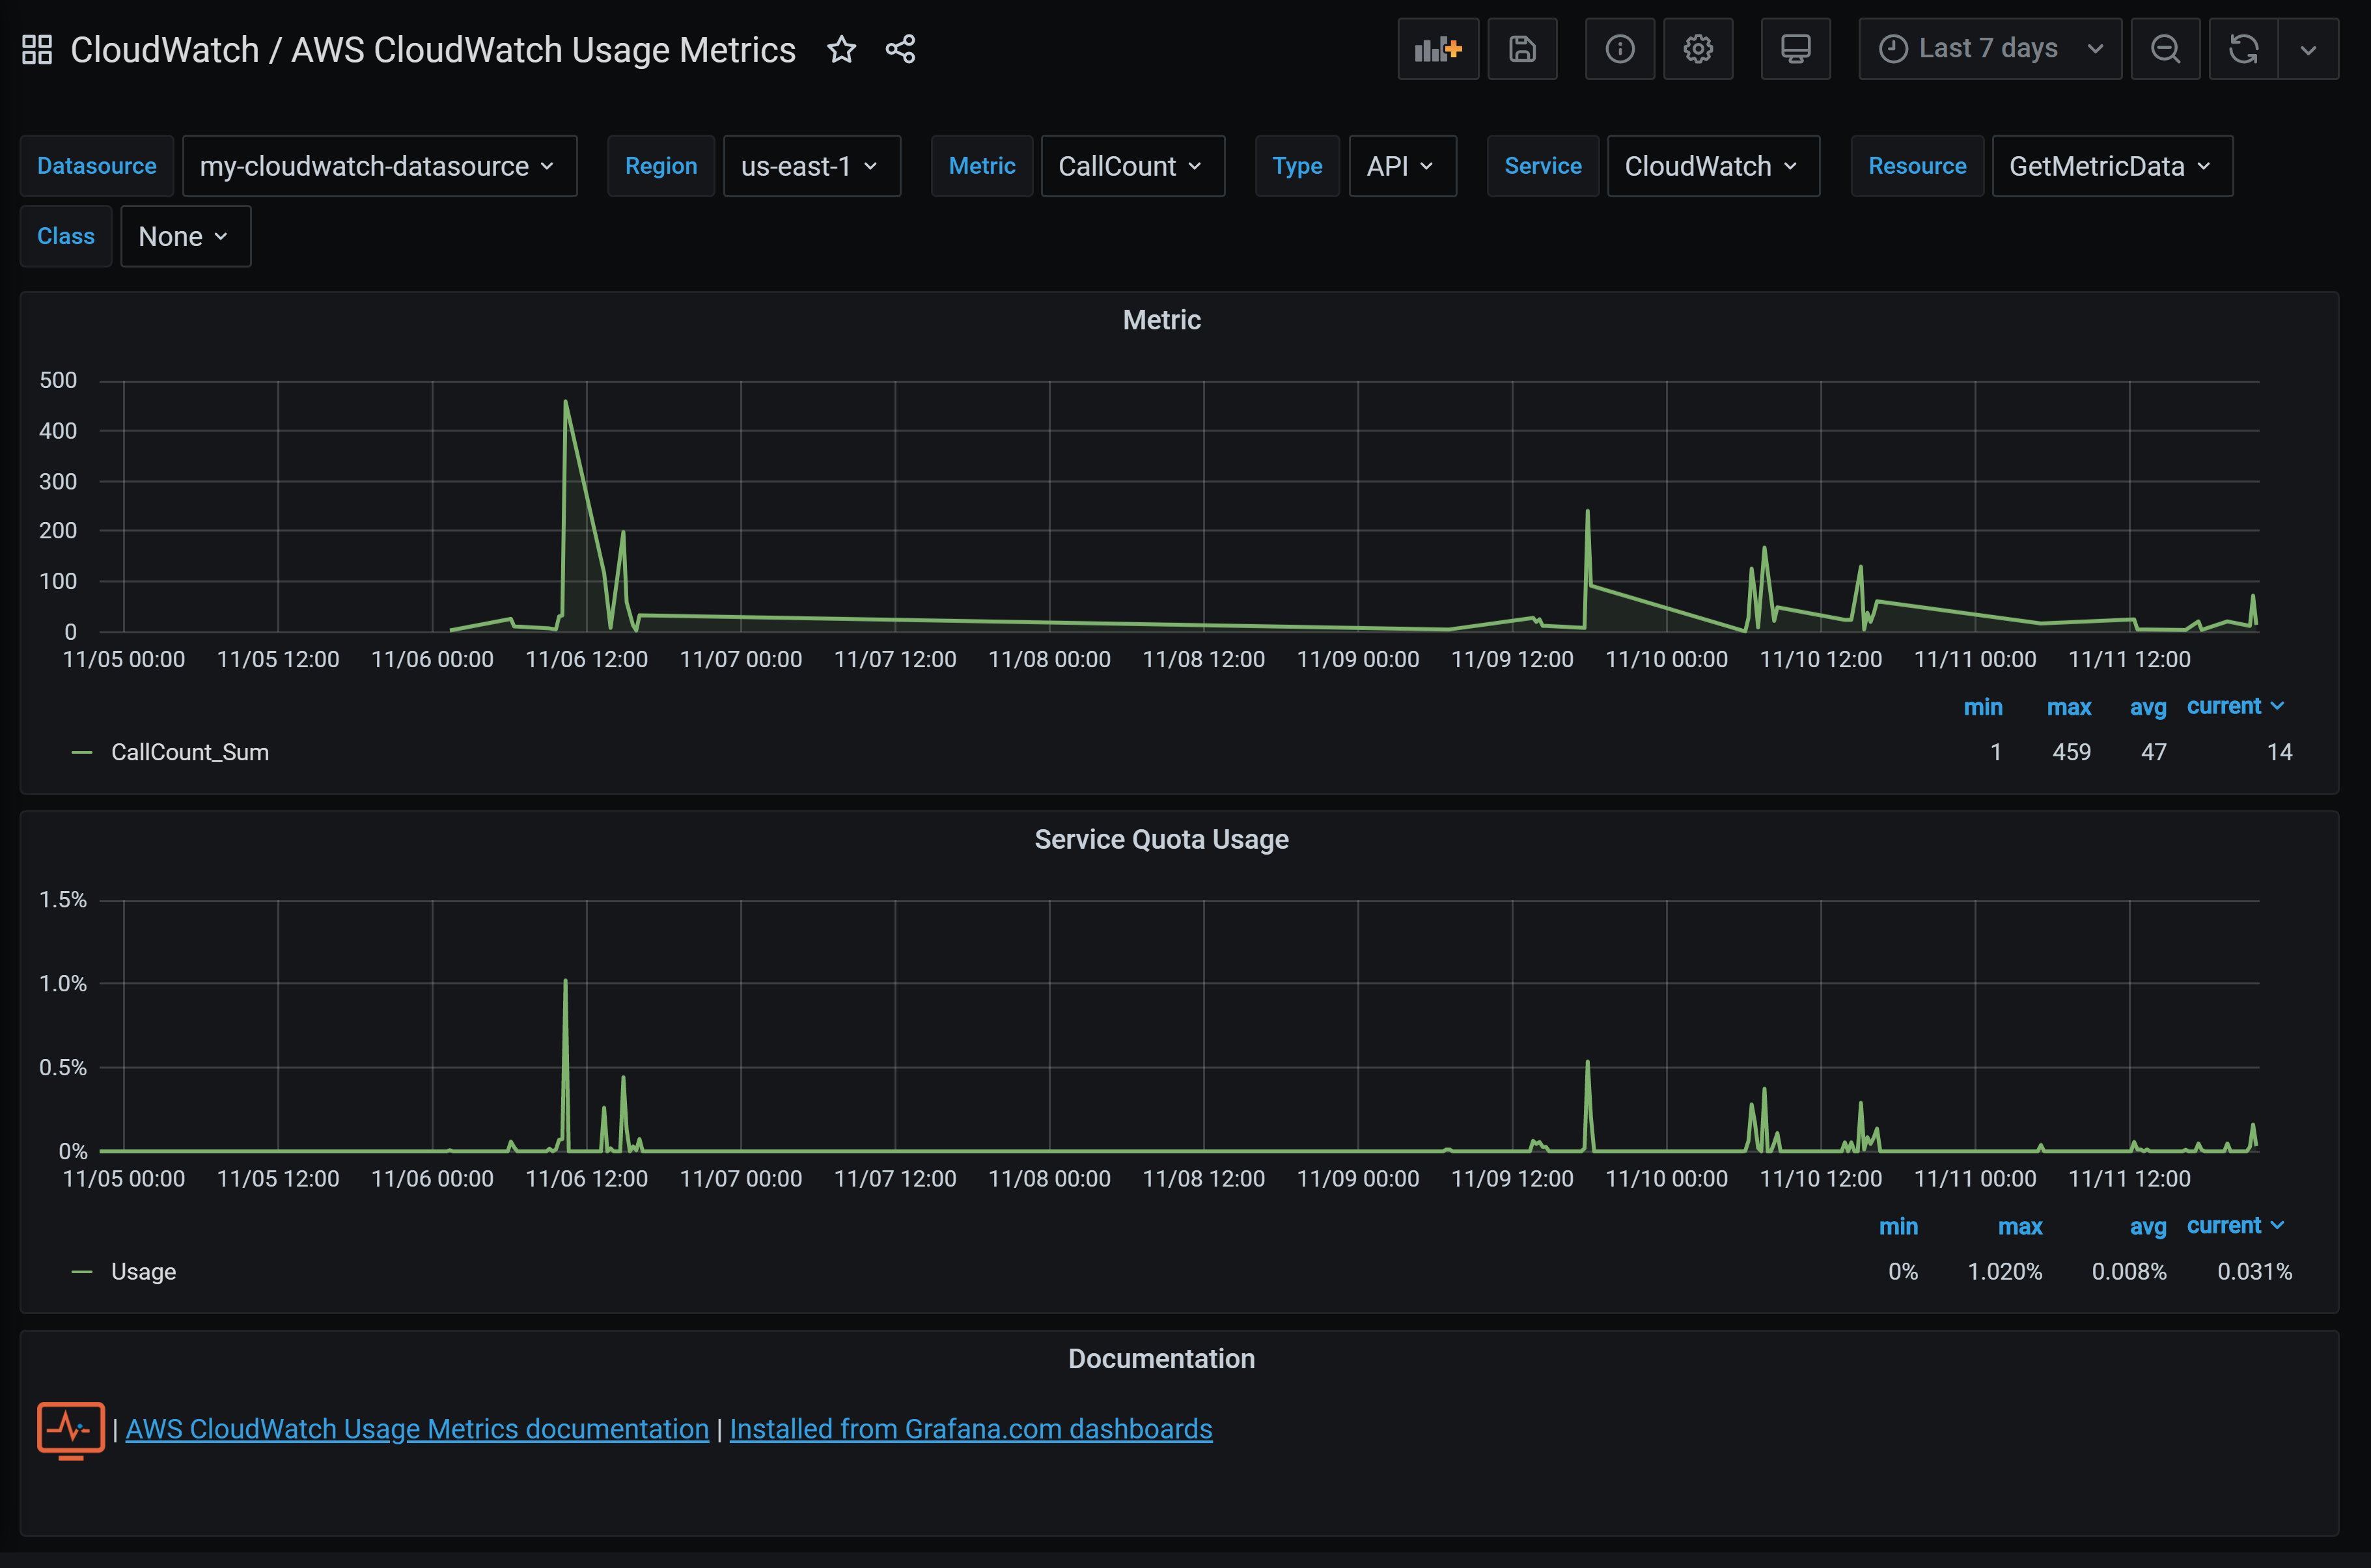Click the Add panel icon
The height and width of the screenshot is (1568, 2371).
click(x=1437, y=49)
